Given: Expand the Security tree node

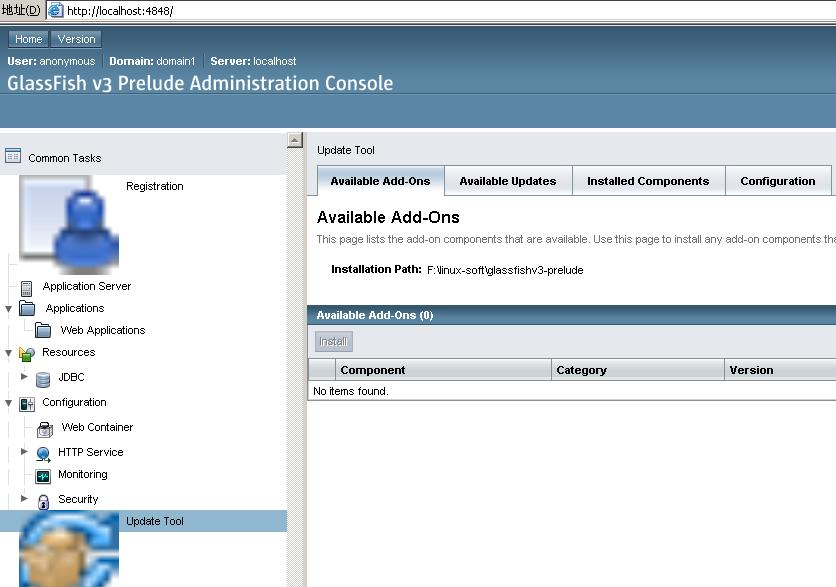Looking at the screenshot, I should coord(24,498).
